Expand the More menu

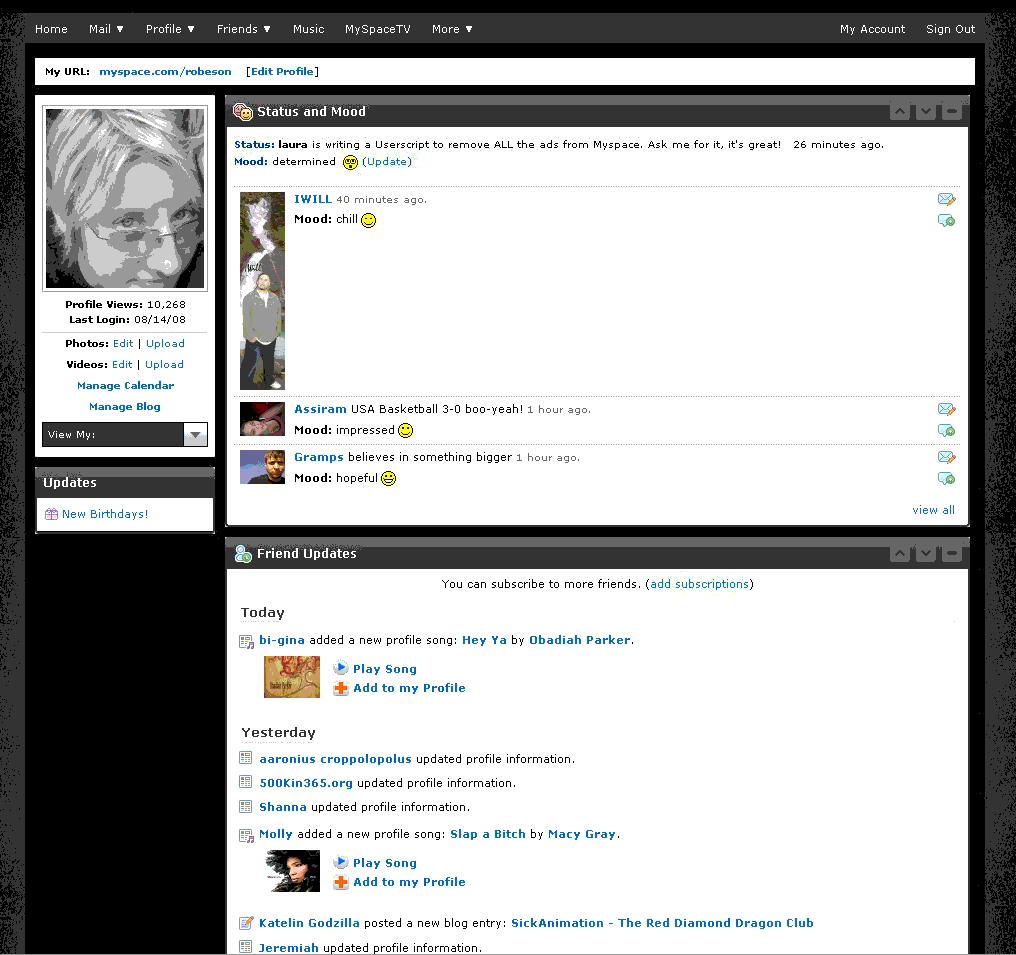point(452,29)
